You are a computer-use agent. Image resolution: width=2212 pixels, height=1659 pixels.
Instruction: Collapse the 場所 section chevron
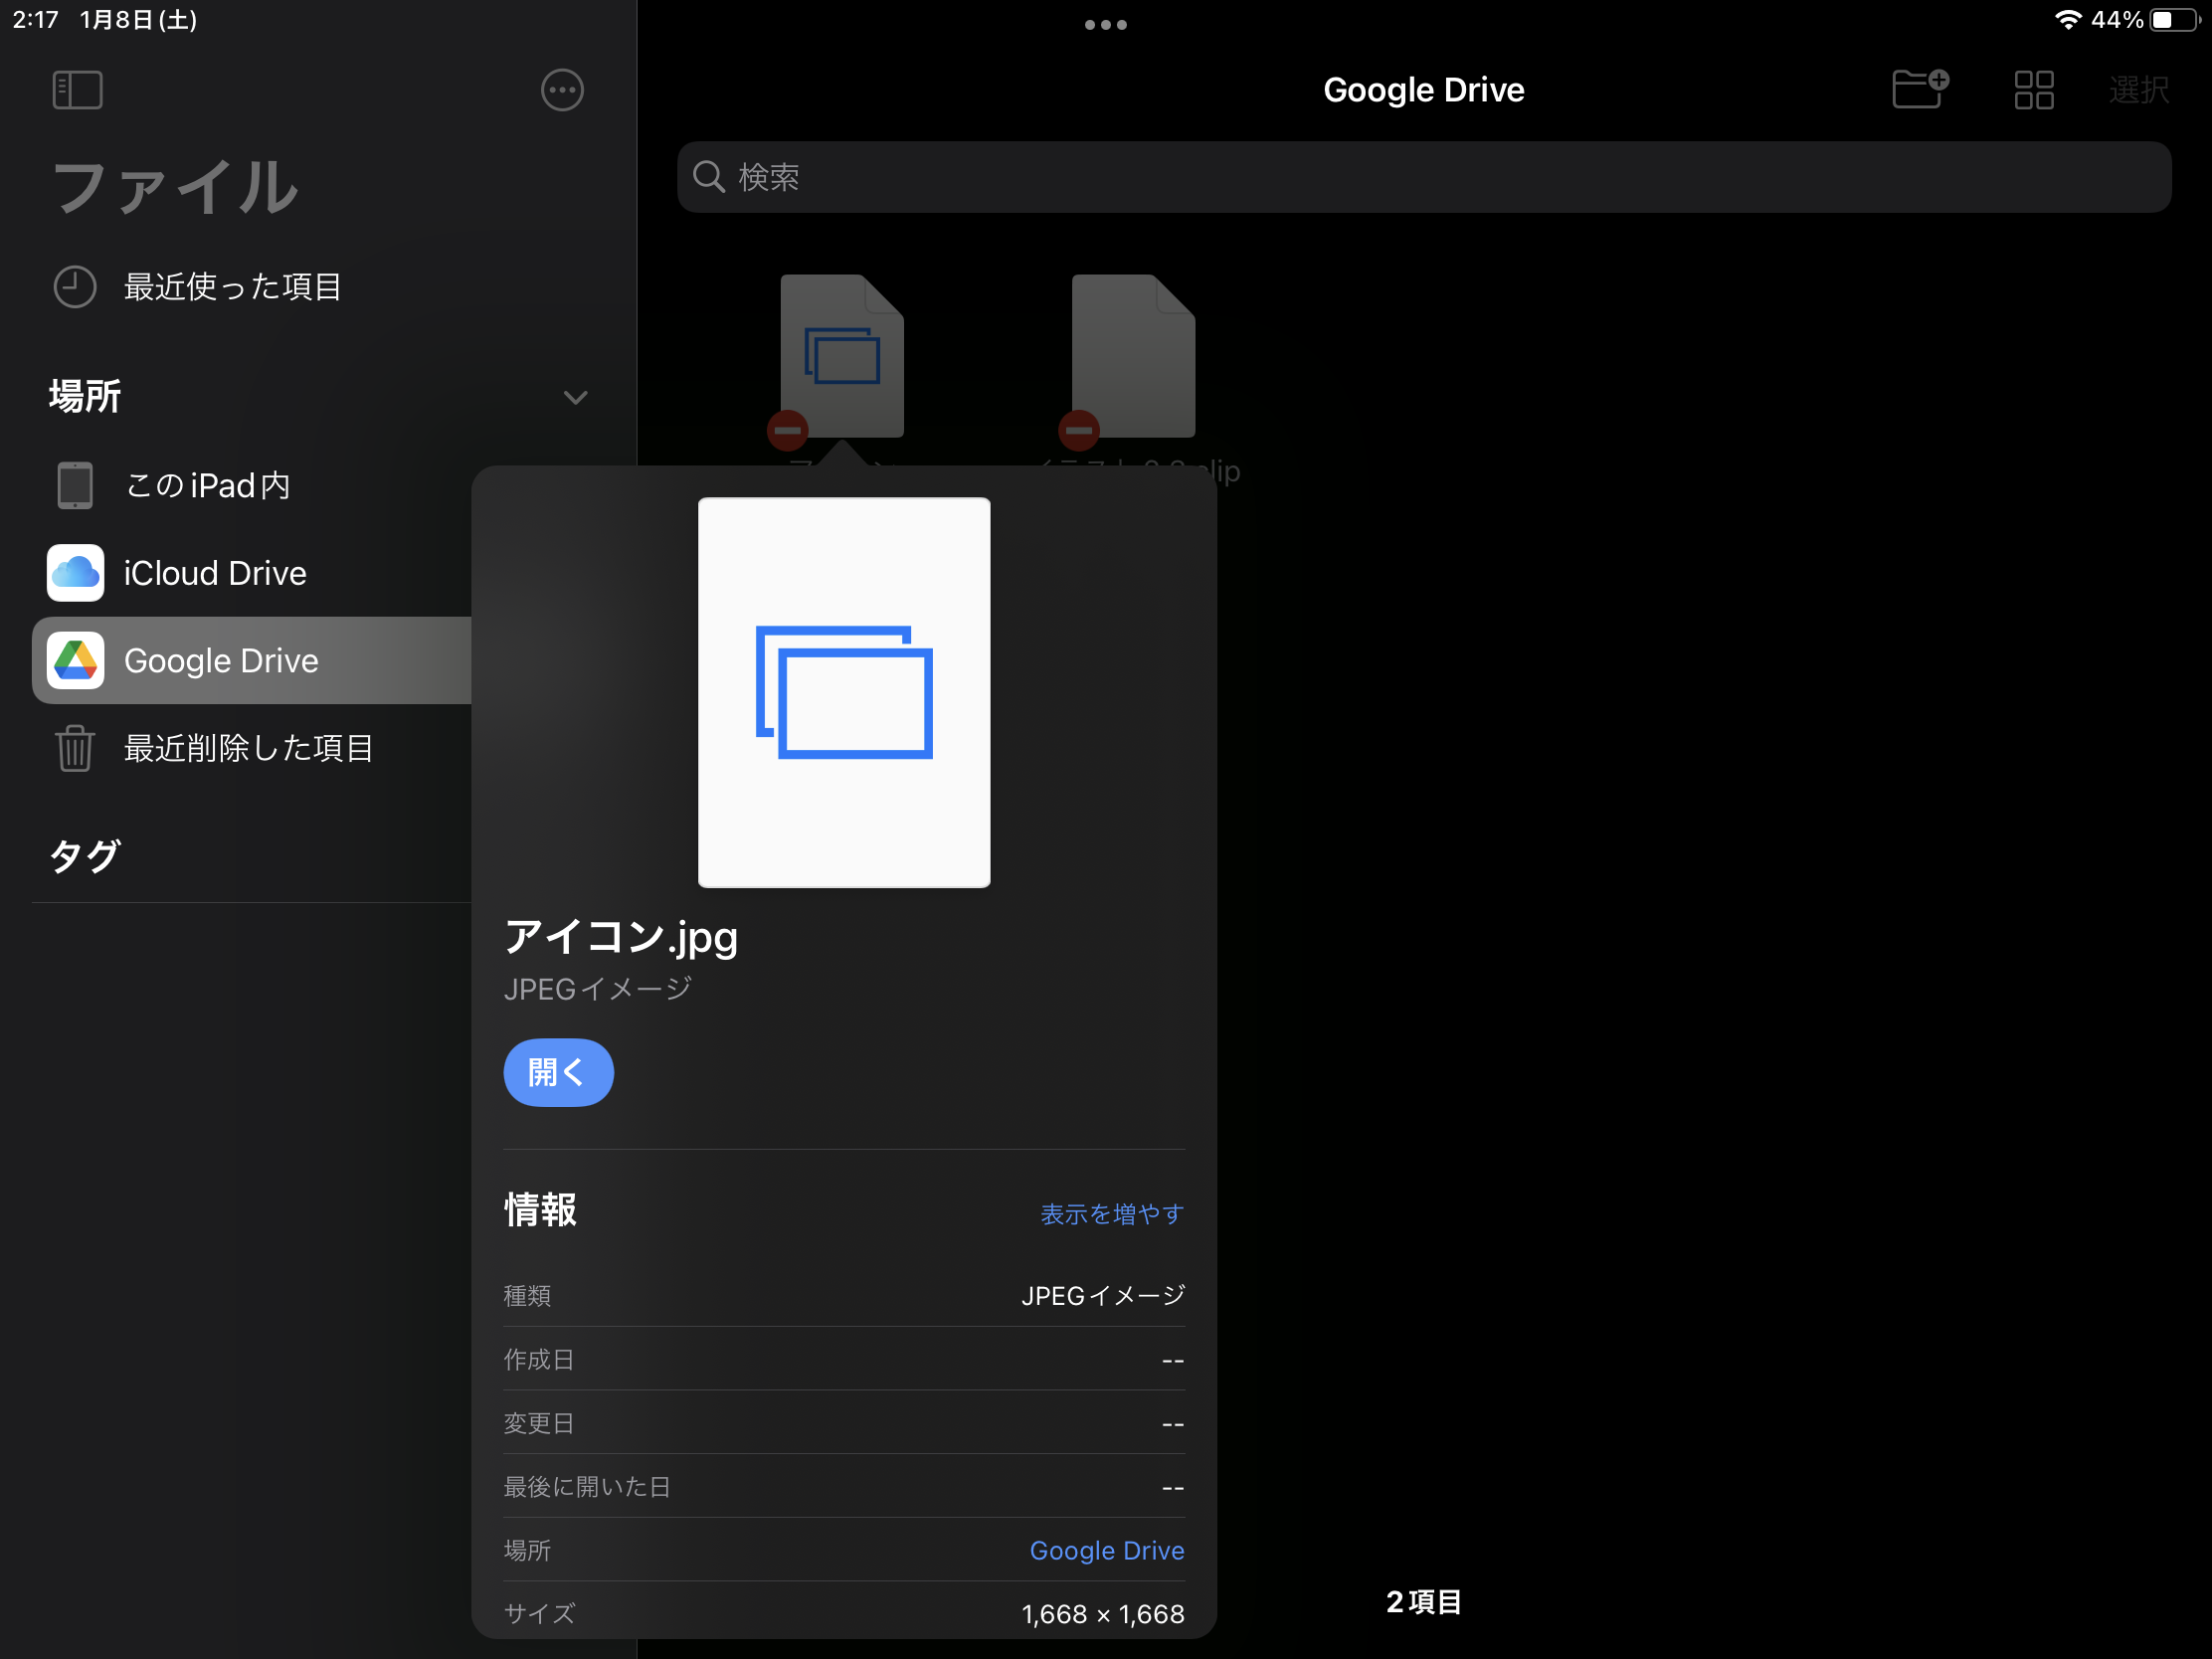[x=575, y=398]
